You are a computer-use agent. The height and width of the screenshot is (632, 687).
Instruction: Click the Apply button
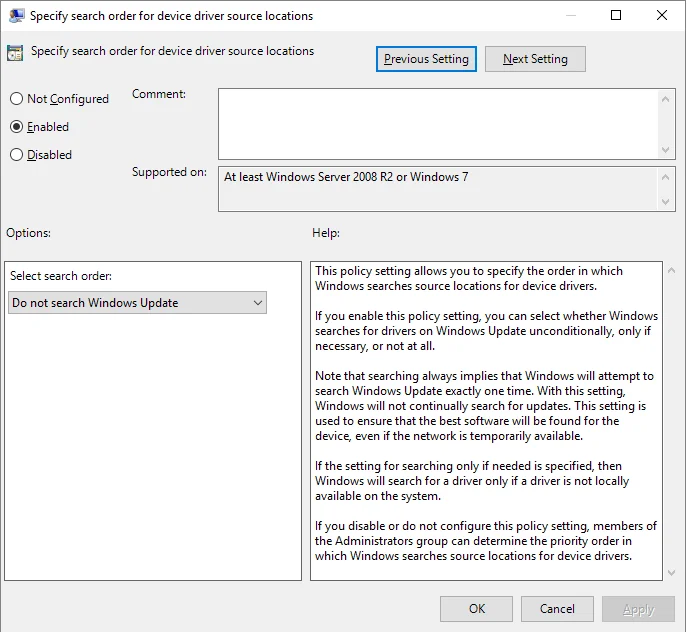(x=638, y=609)
